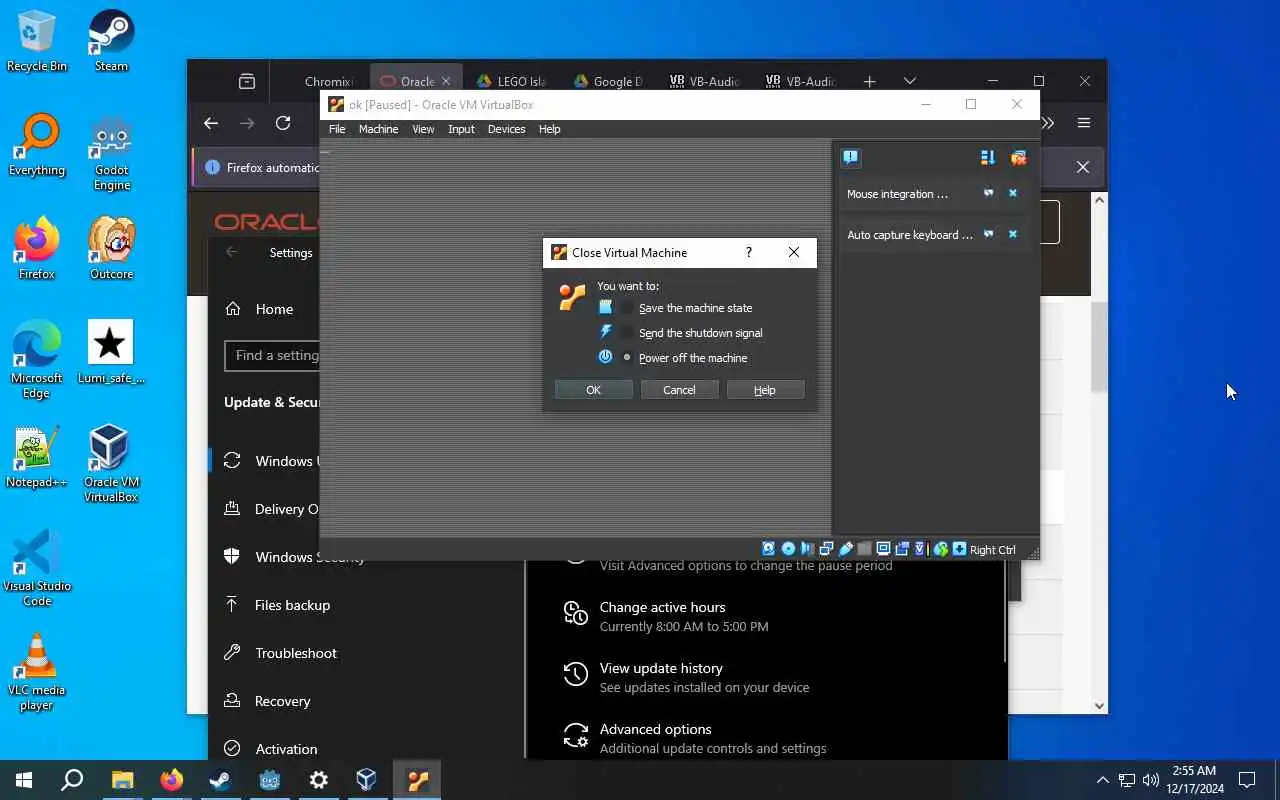Toggle the notification center icon in VirtualBox
Screen dimensions: 1280x800
tap(850, 157)
